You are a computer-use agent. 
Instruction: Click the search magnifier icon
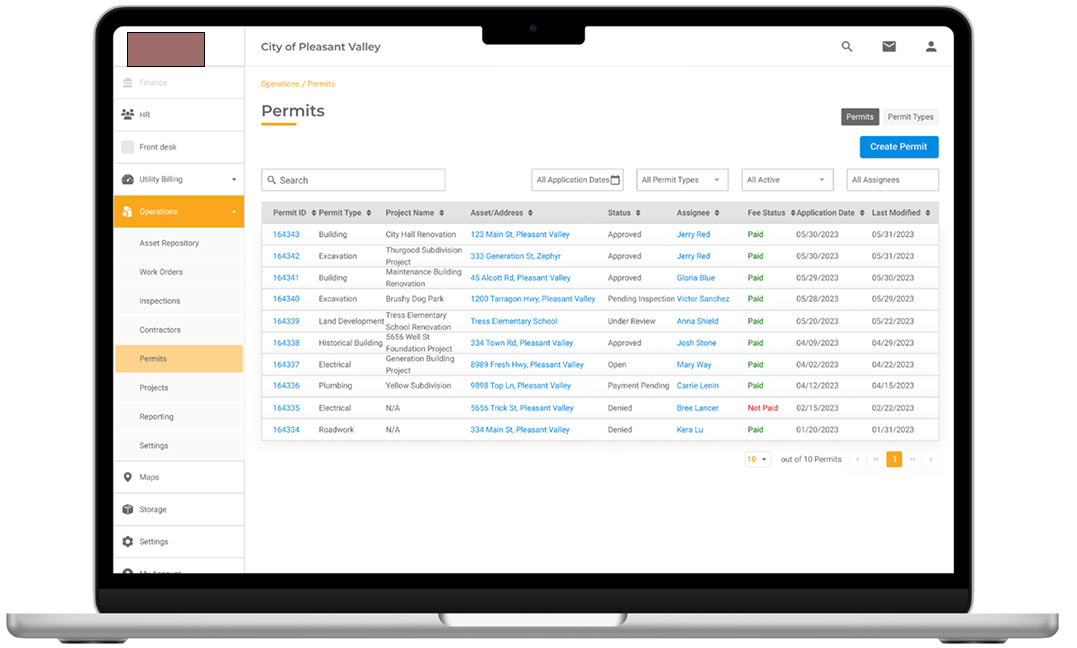[x=847, y=46]
